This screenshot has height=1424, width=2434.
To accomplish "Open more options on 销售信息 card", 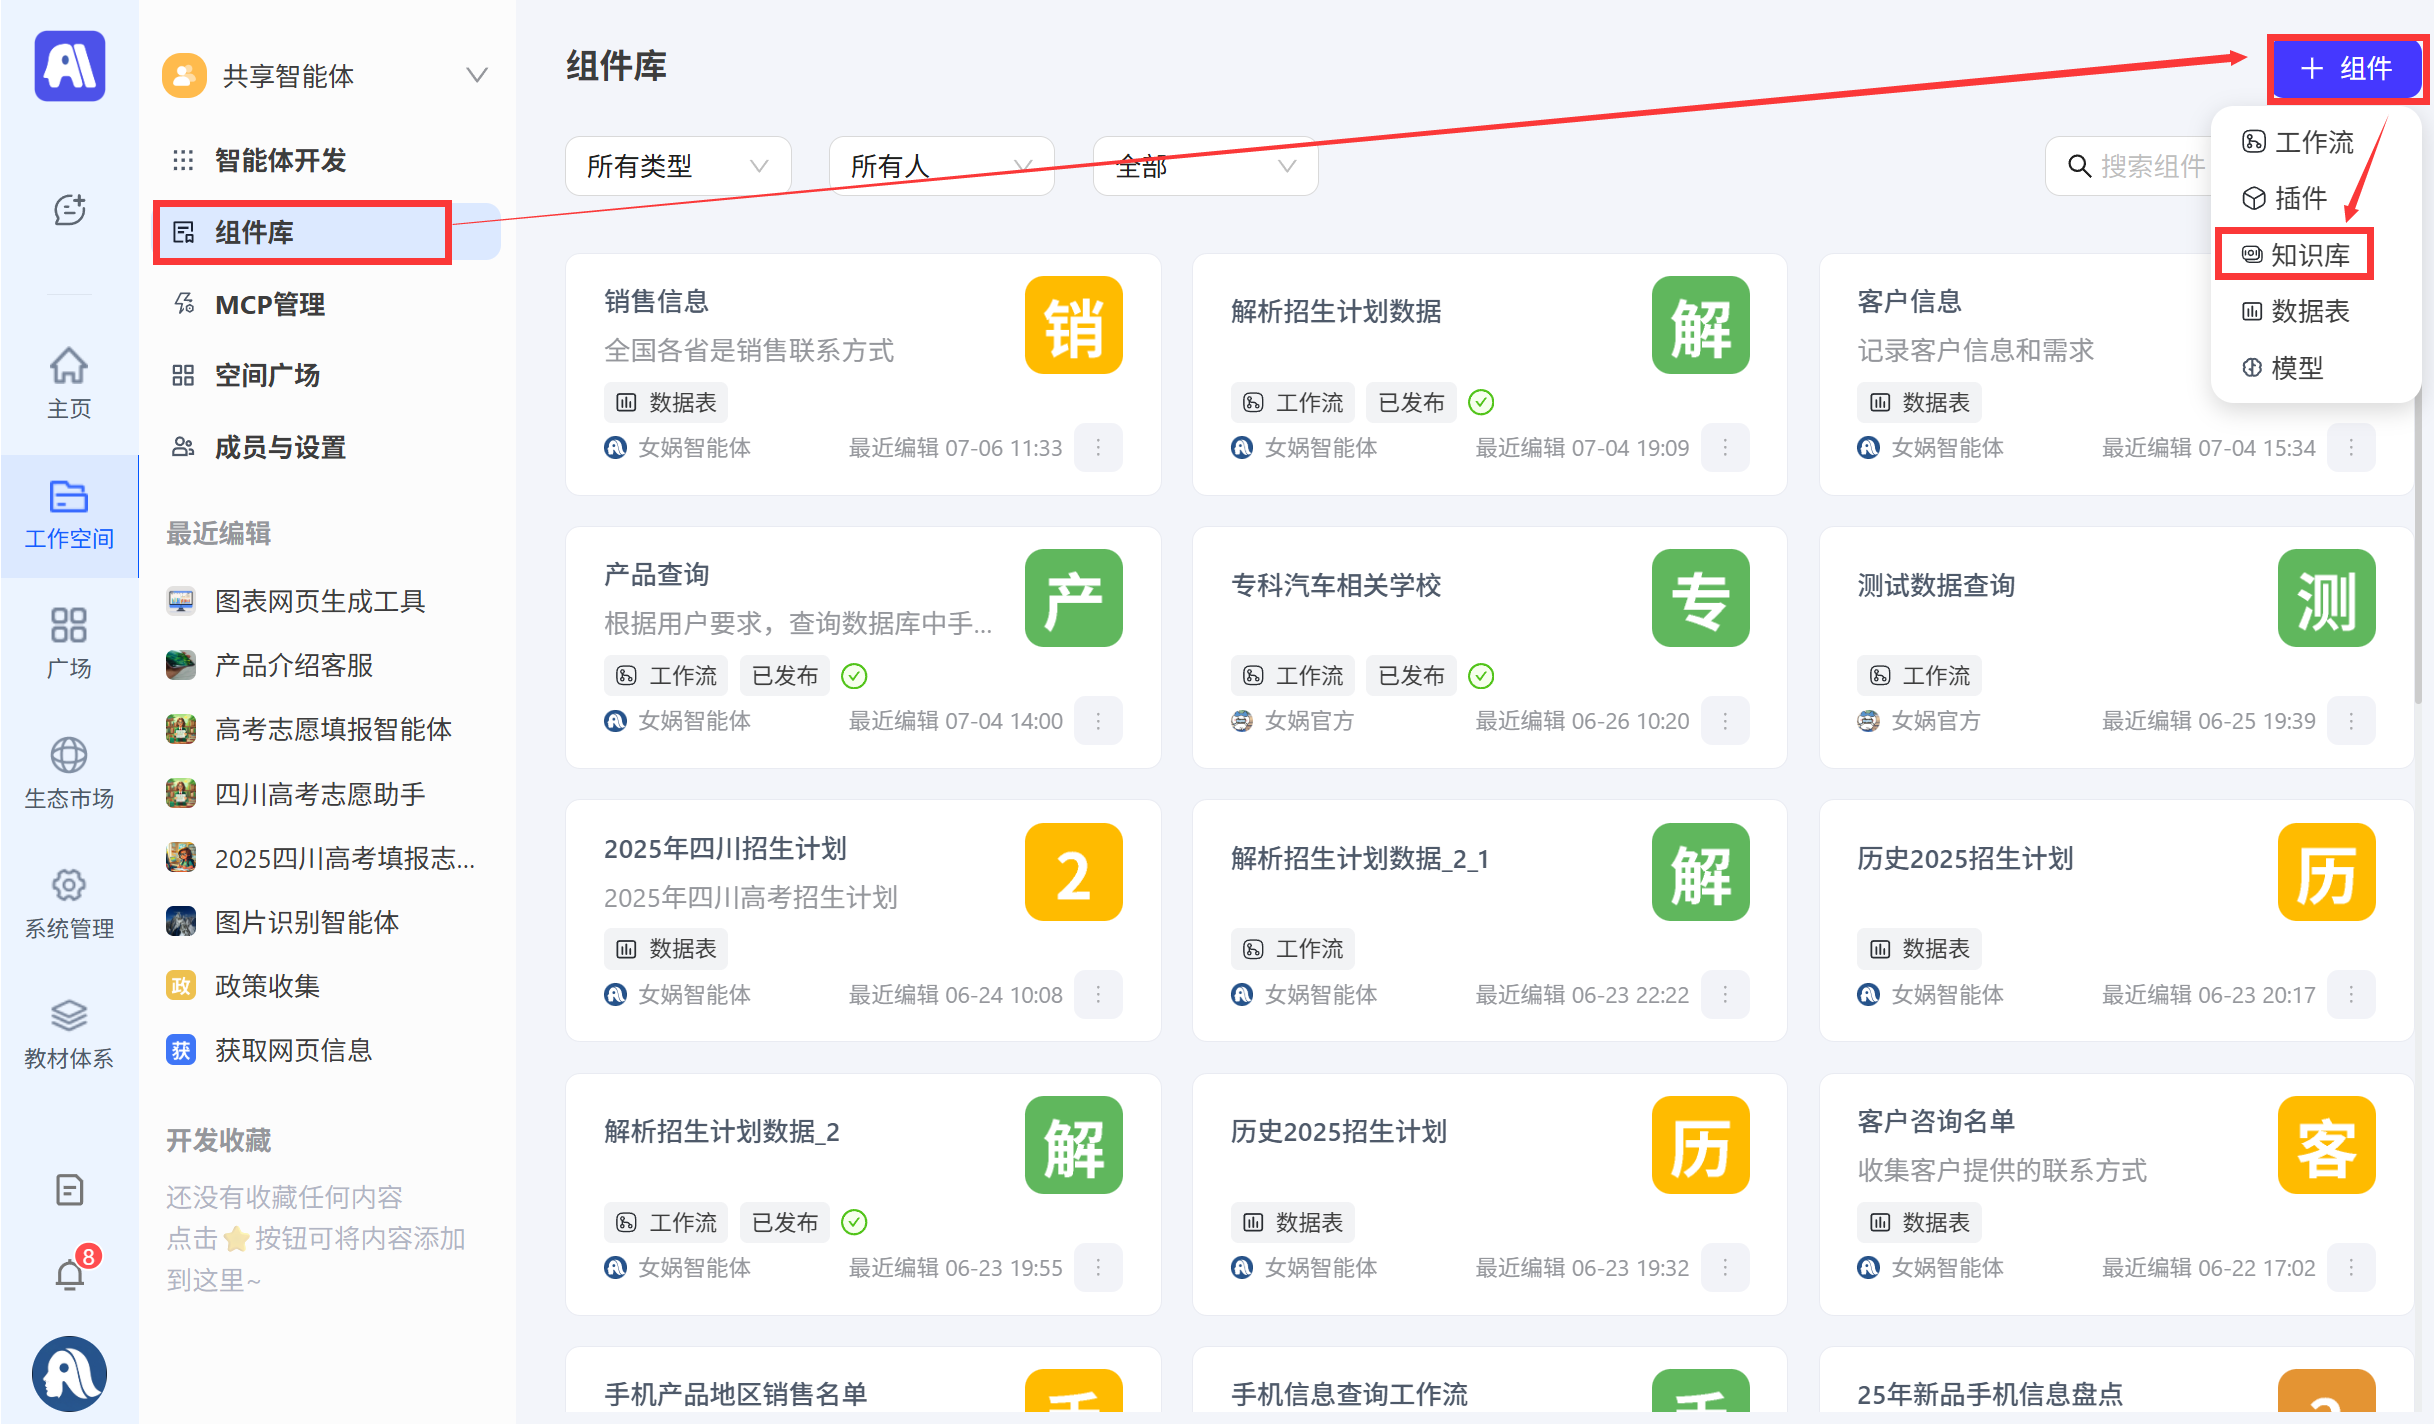I will [x=1098, y=447].
